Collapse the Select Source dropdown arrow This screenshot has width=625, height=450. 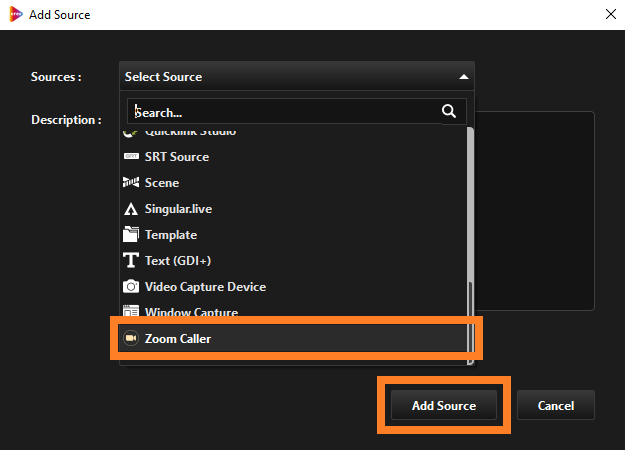(464, 77)
